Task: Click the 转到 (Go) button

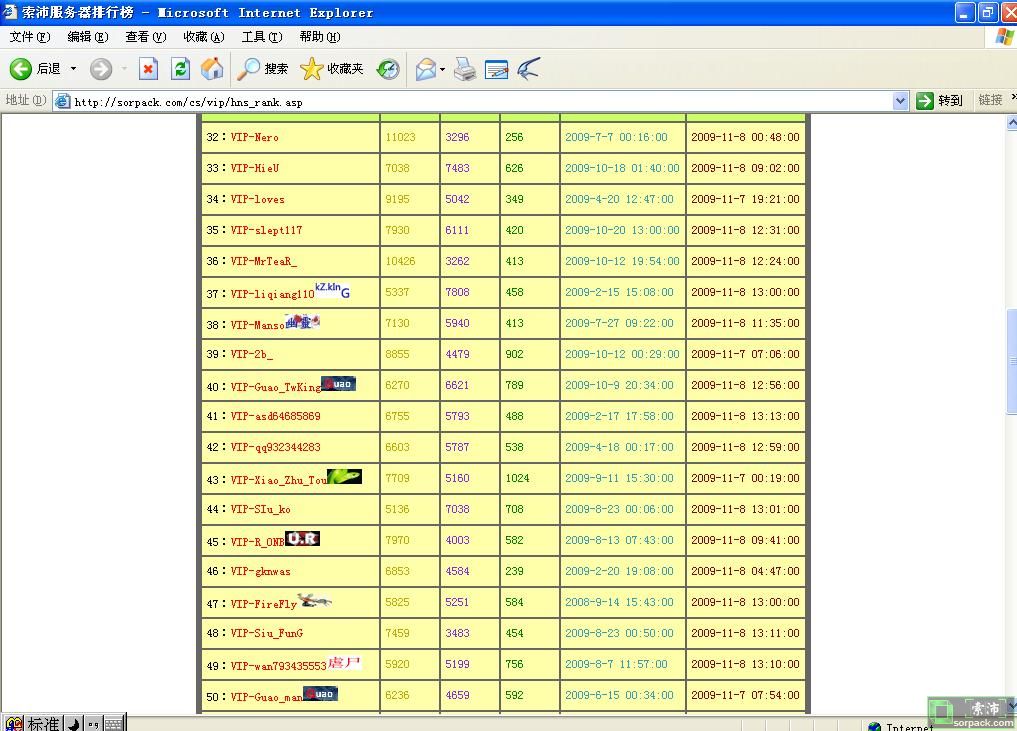Action: click(940, 101)
